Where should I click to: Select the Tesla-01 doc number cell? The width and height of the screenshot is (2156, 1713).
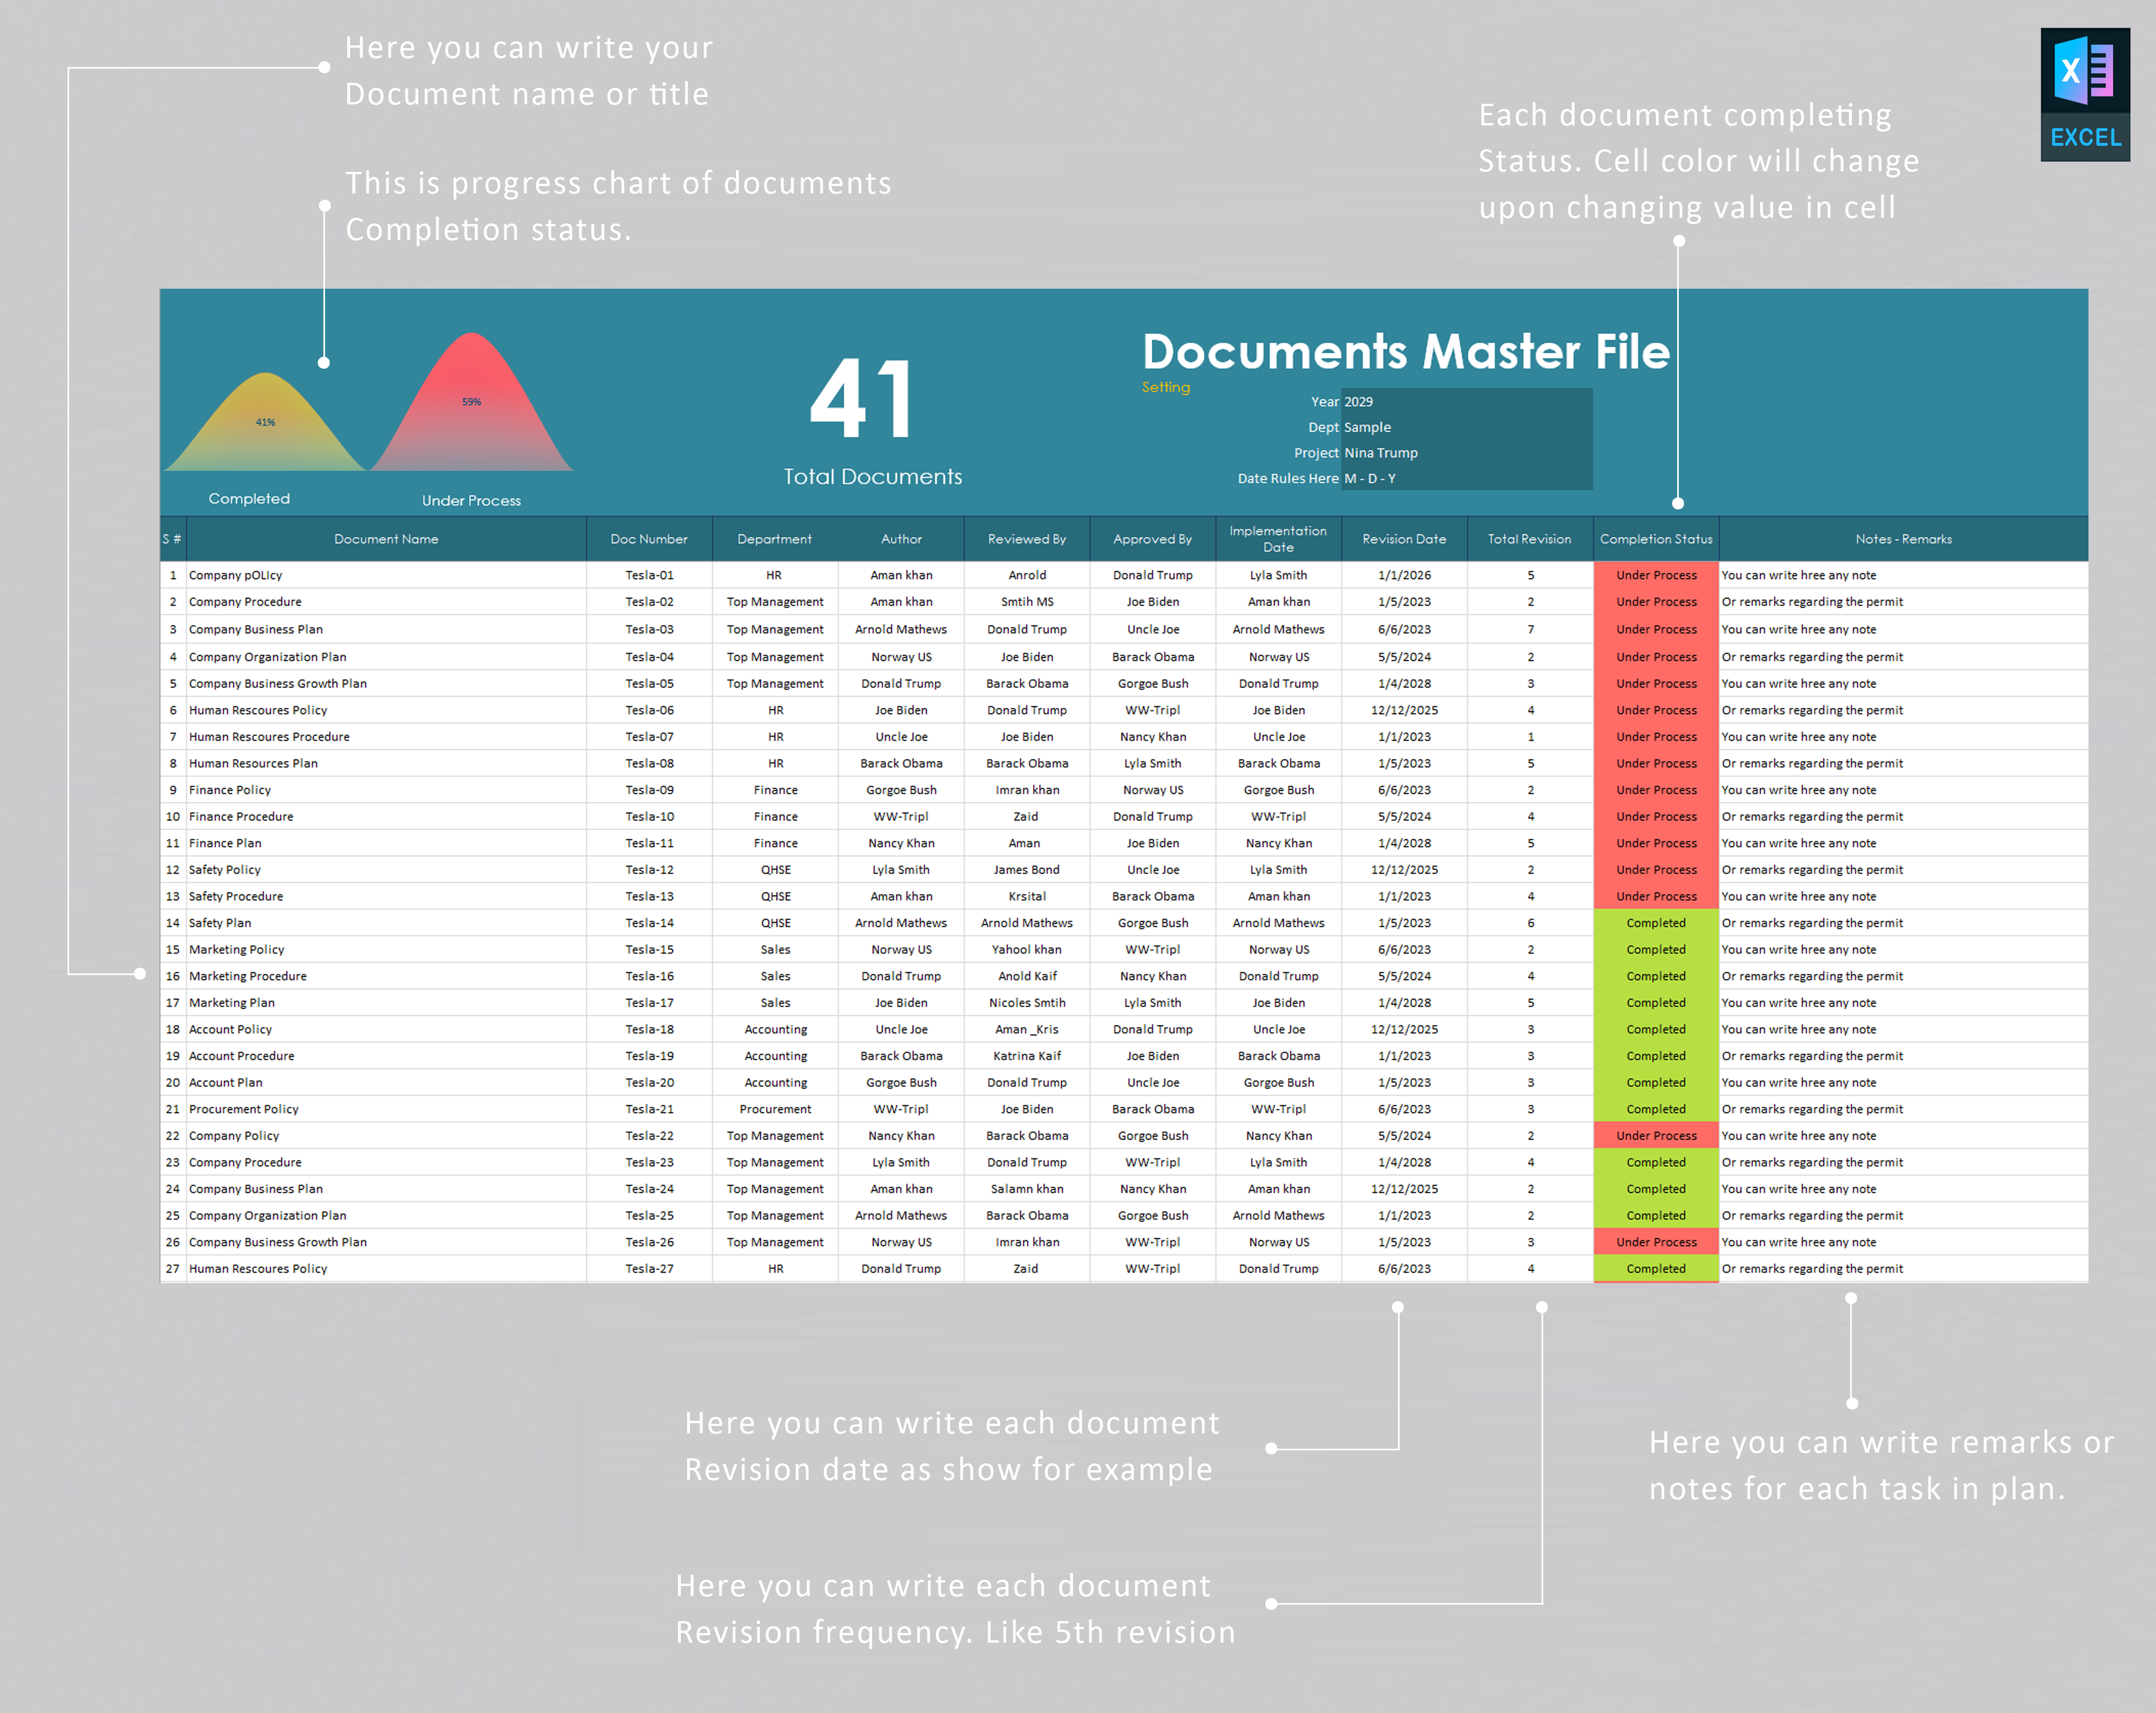[x=649, y=575]
